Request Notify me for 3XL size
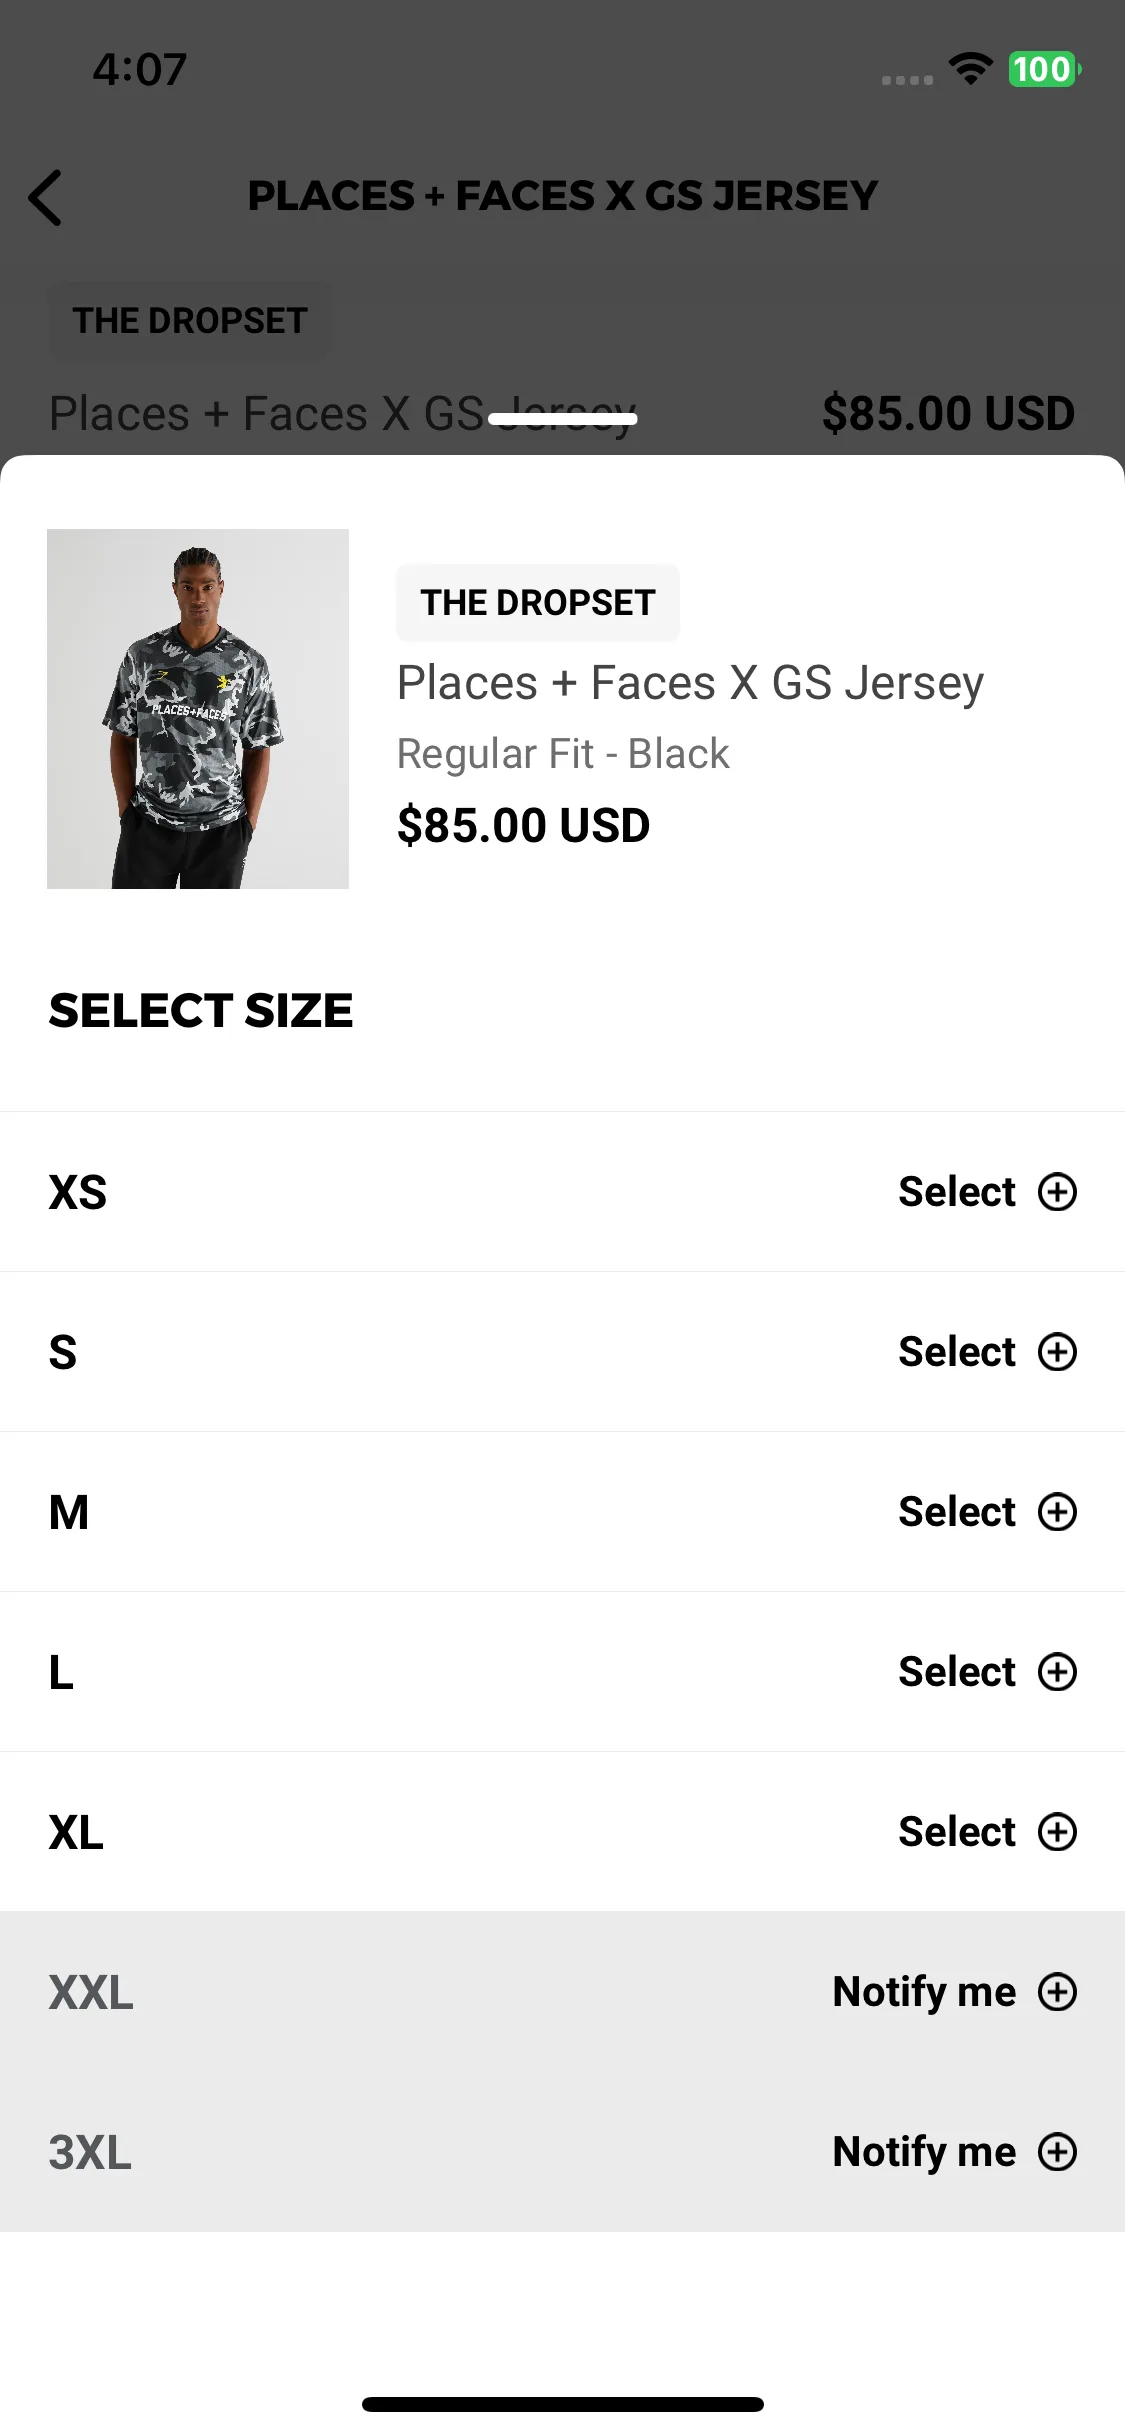Viewport: 1125px width, 2436px height. 924,2152
